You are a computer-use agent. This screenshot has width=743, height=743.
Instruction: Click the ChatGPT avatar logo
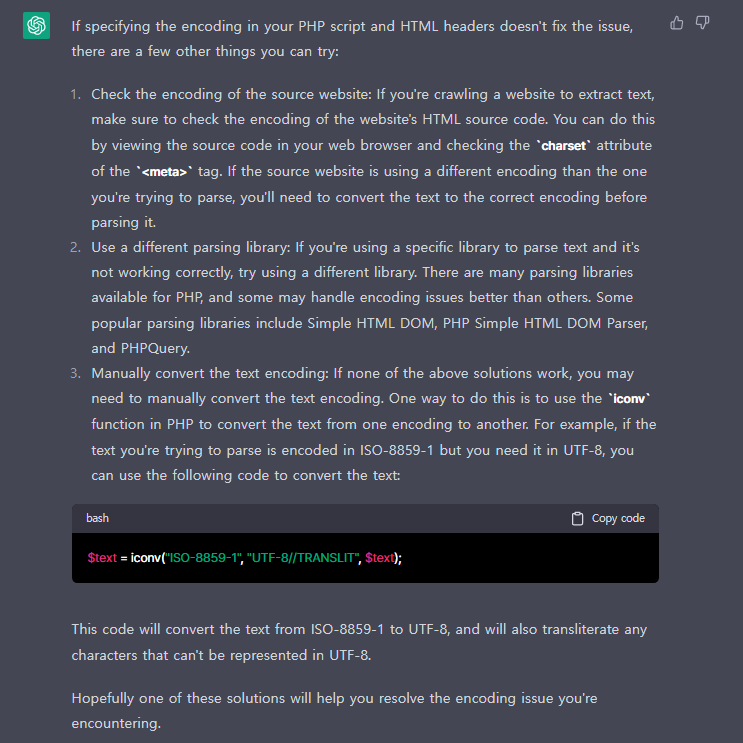[x=36, y=26]
